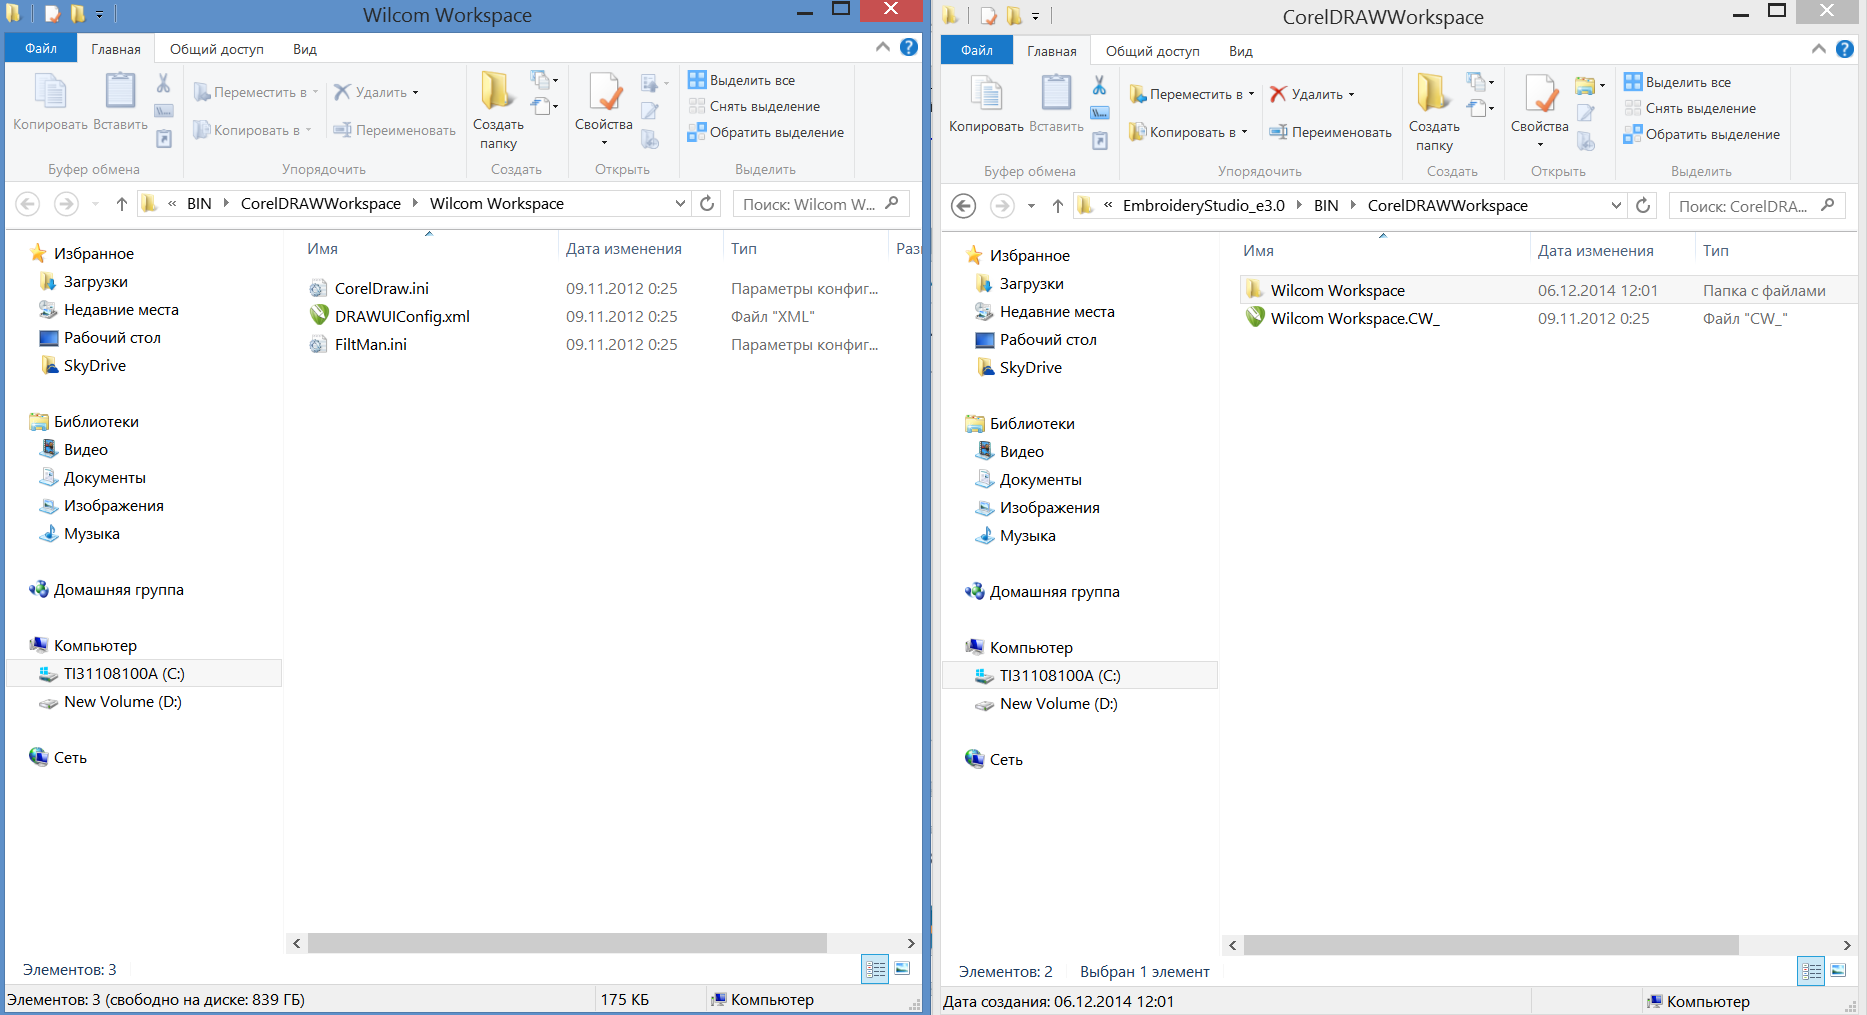
Task: Open the help icon in left window
Action: [908, 47]
